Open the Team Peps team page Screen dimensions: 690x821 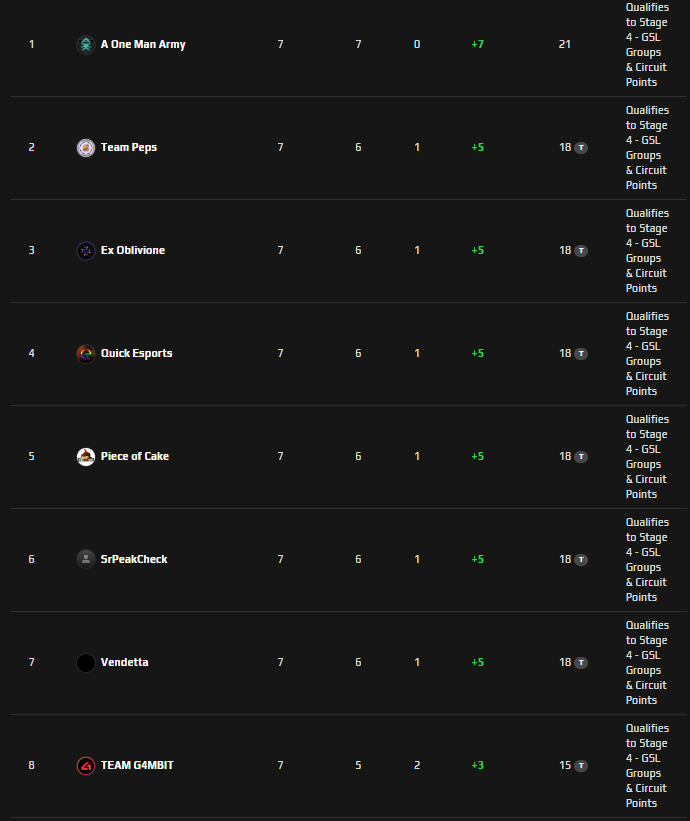pyautogui.click(x=129, y=148)
